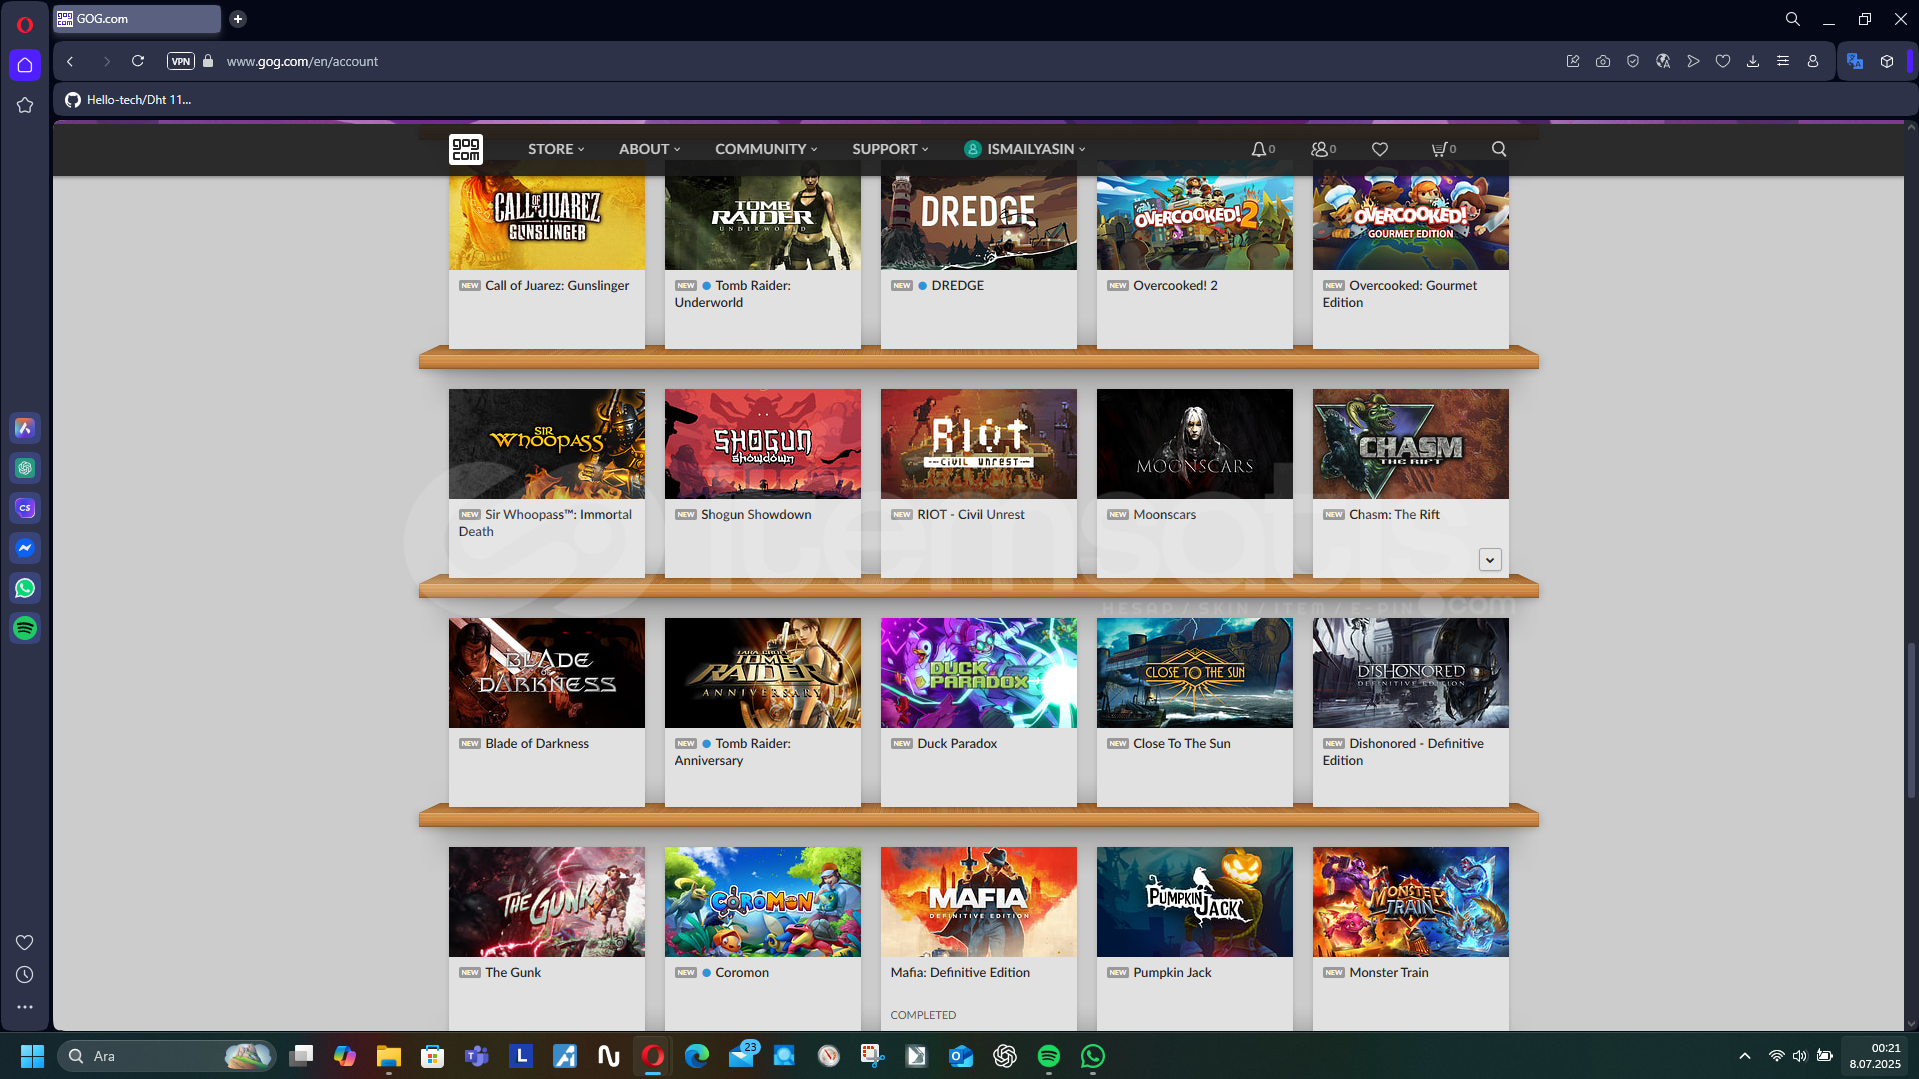
Task: Open the volume control in system tray
Action: pos(1800,1056)
